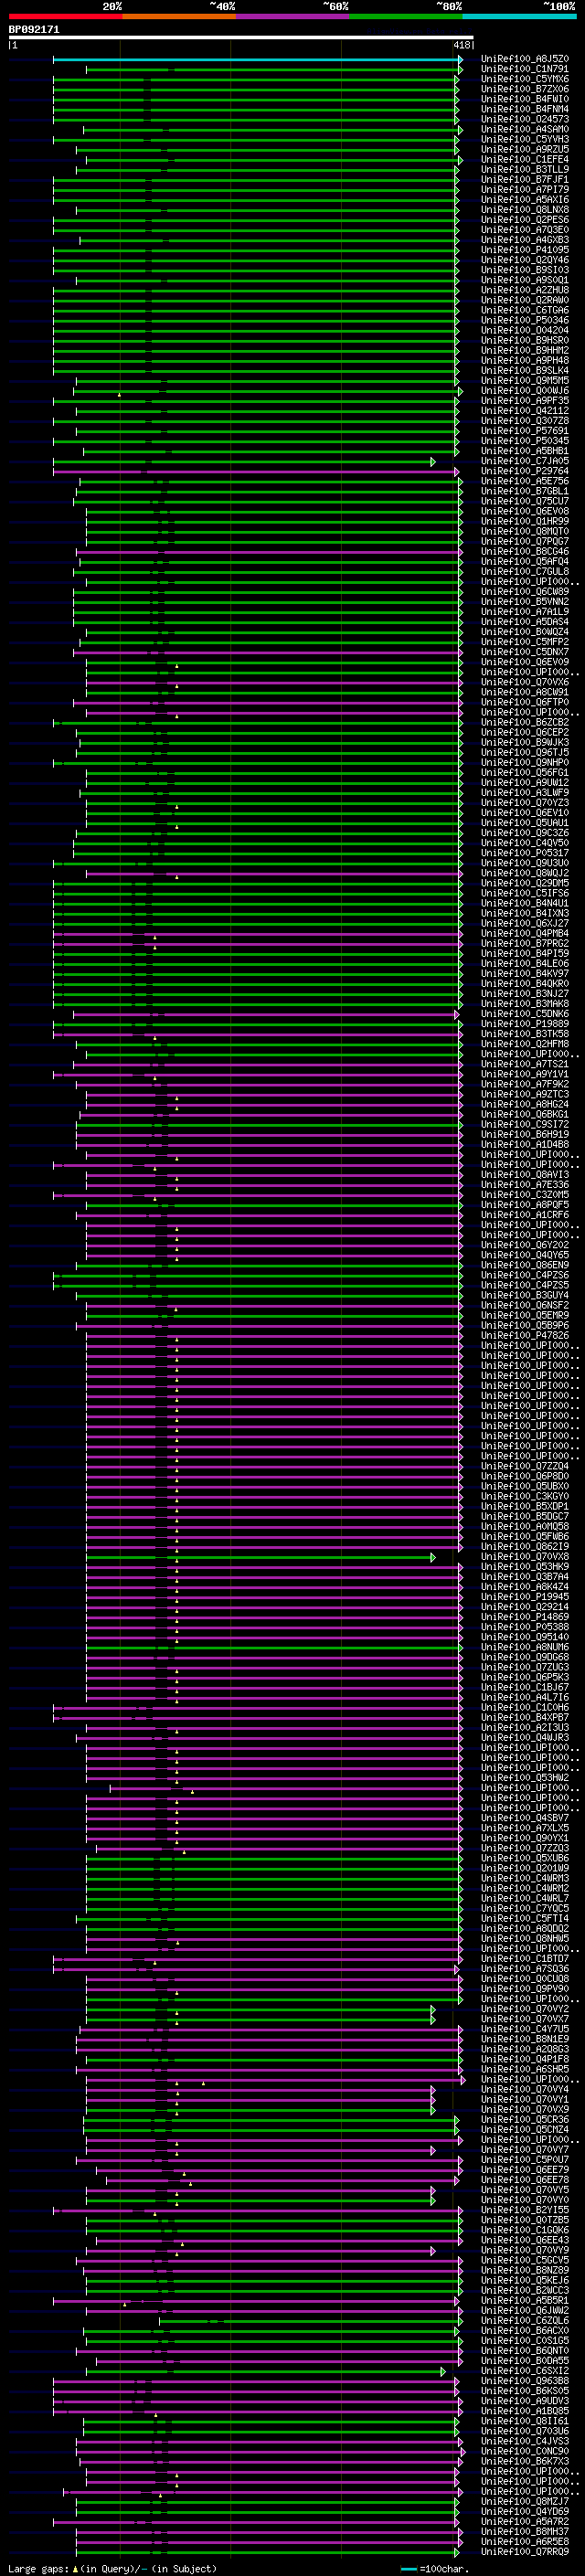Click the UniRef100_Q2HFM8 label
585x2576 pixels.
click(524, 1044)
